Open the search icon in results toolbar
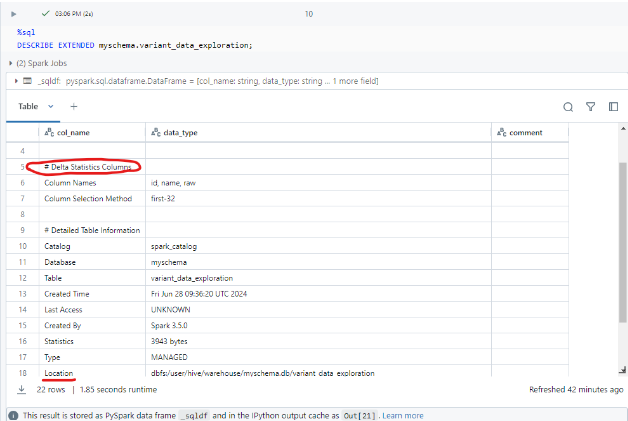 (568, 107)
